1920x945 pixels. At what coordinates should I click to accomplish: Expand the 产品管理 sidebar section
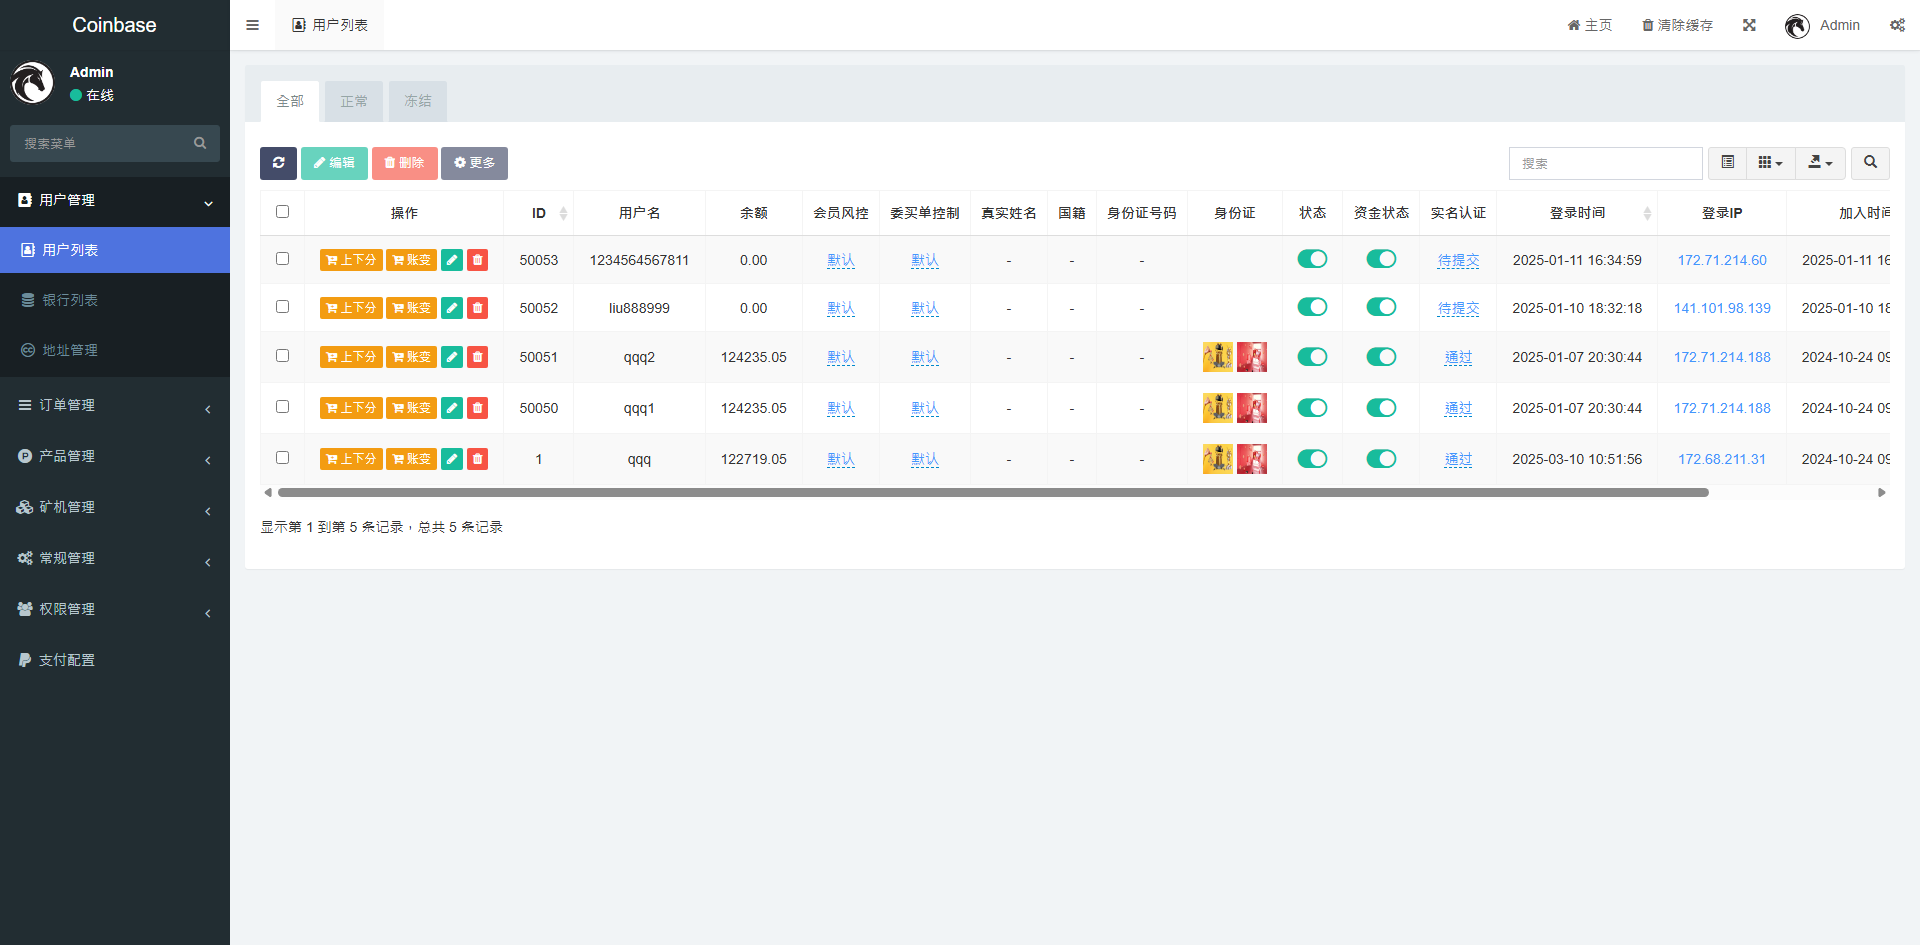[x=115, y=456]
